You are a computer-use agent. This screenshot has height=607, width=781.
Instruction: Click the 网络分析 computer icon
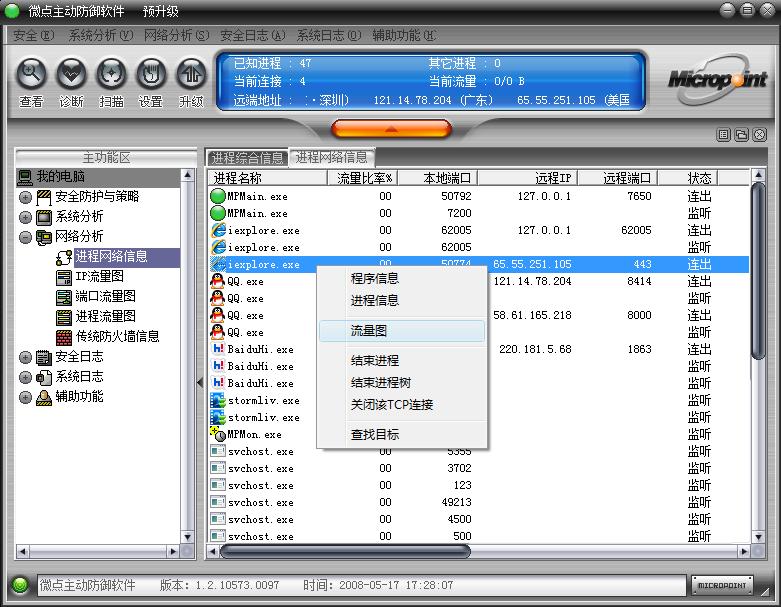coord(44,238)
